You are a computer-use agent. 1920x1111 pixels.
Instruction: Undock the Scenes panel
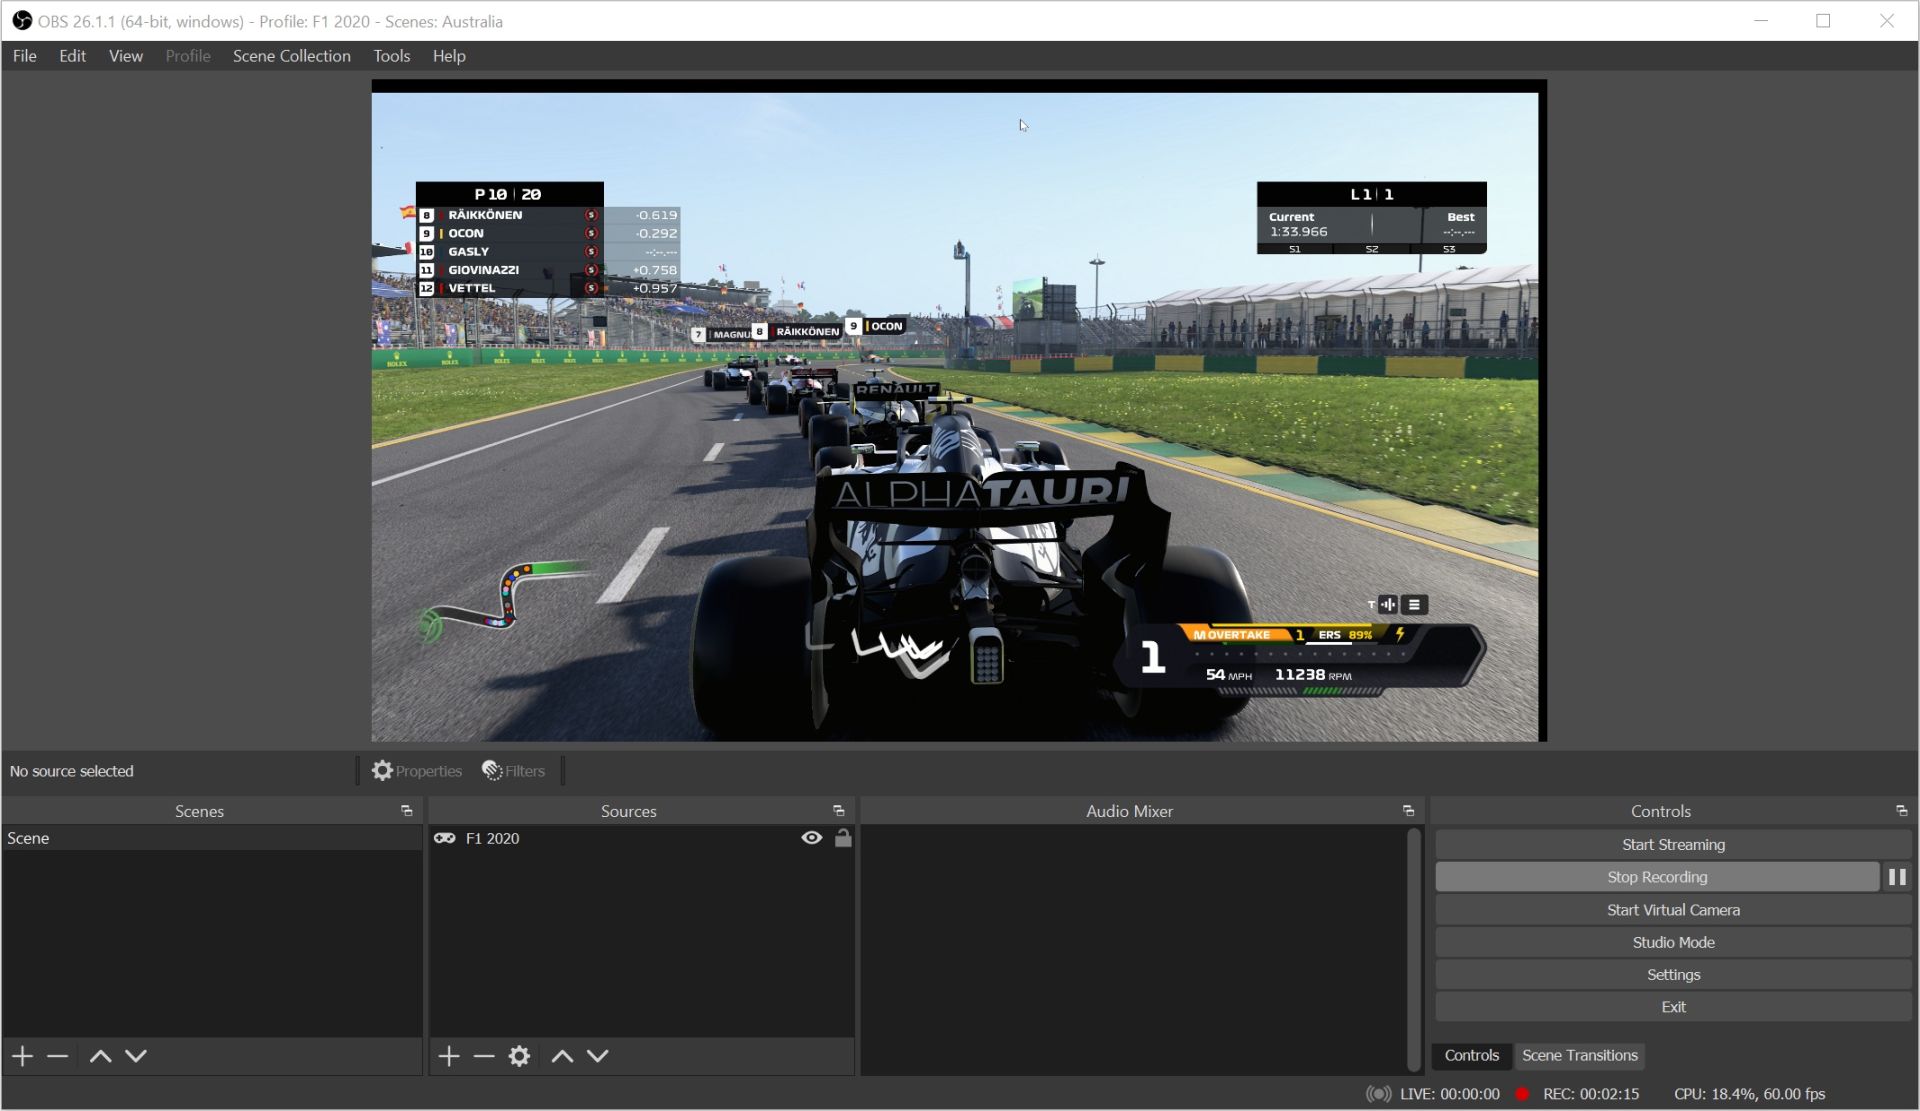[x=406, y=811]
